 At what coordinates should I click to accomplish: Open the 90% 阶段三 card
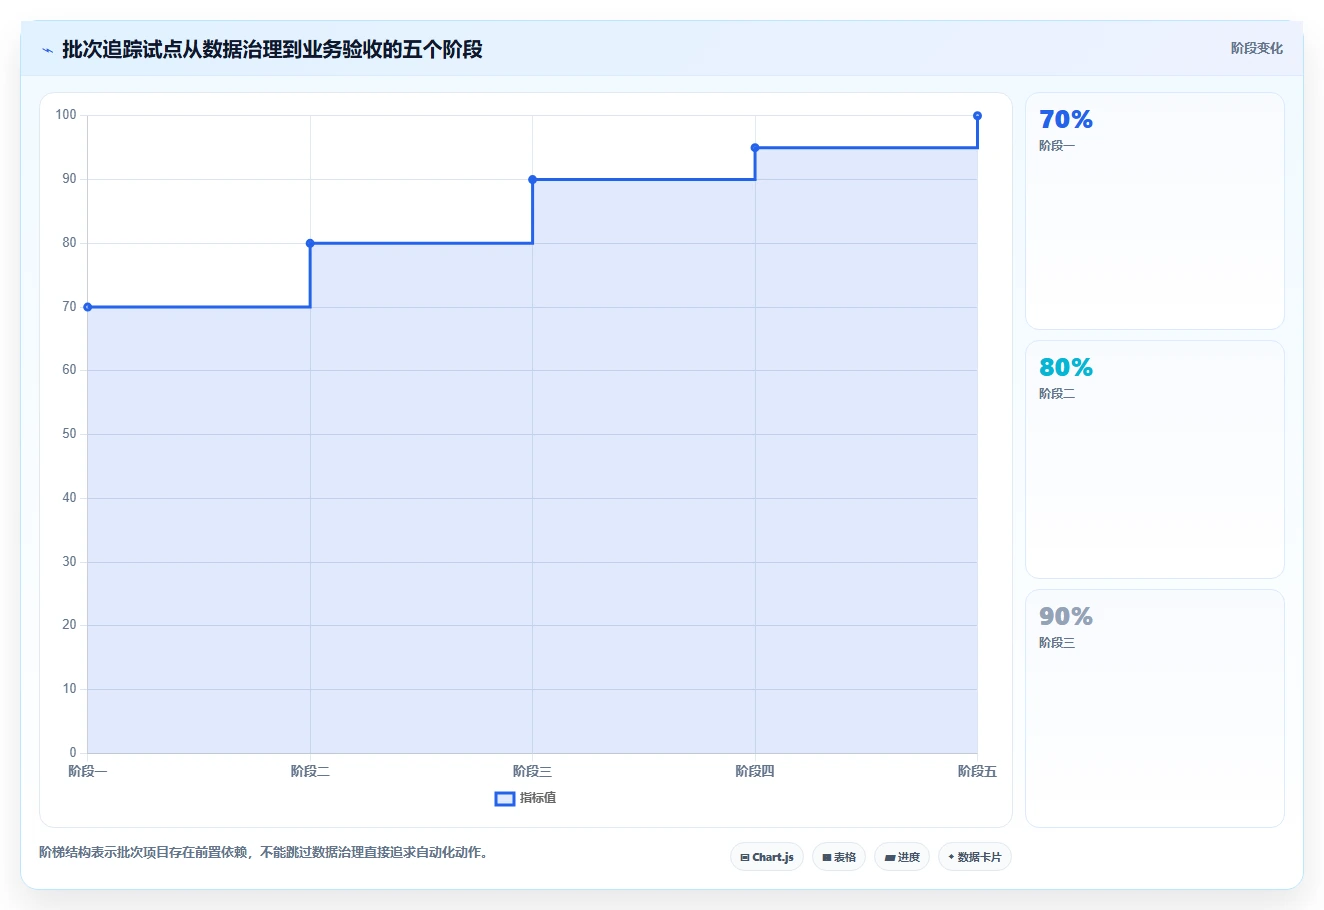pos(1155,708)
